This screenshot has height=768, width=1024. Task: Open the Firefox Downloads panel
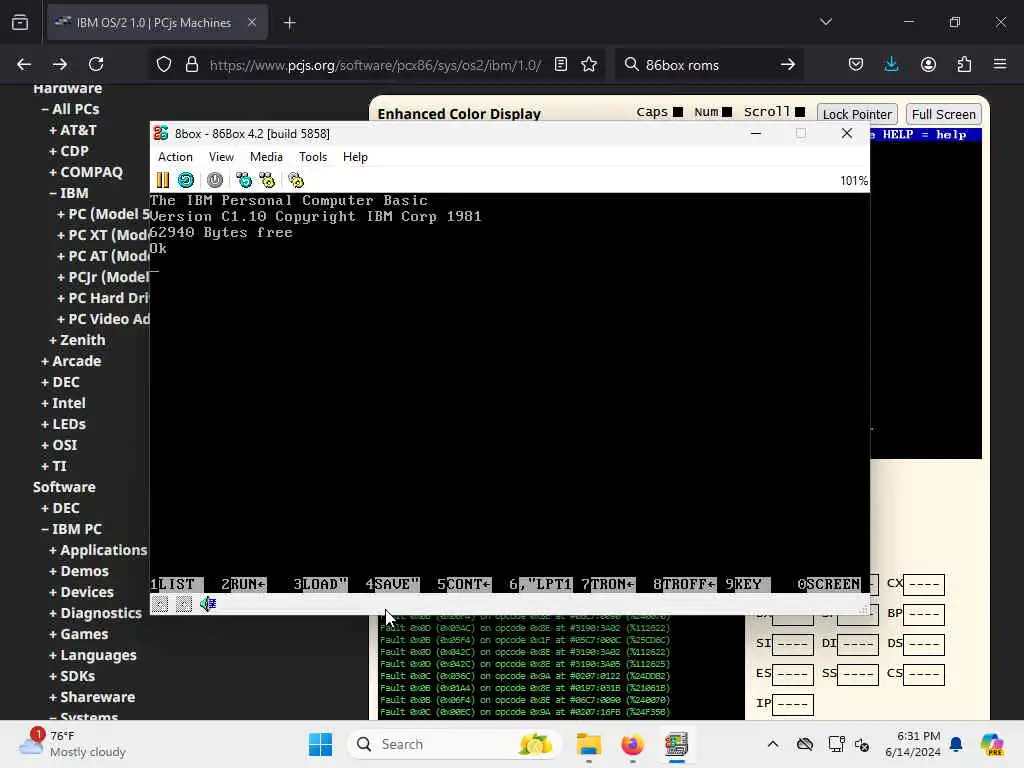coord(891,65)
